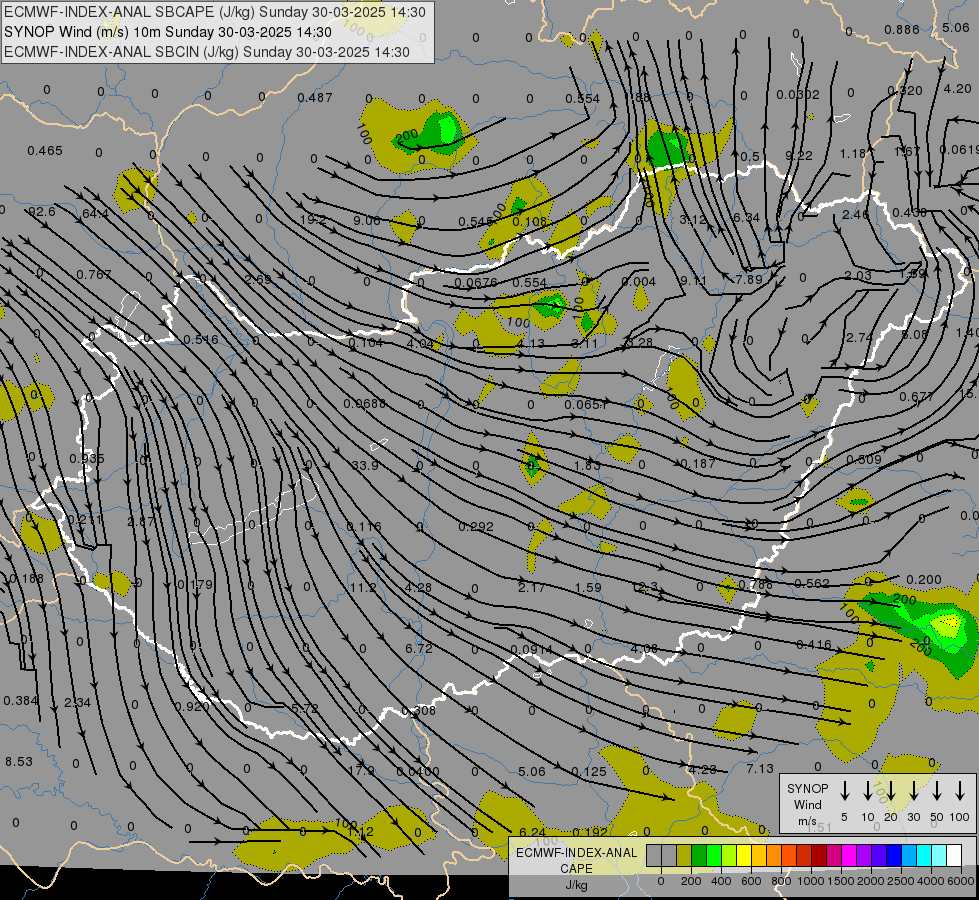Click the 0.562 value on the map
Image resolution: width=979 pixels, height=900 pixels.
coord(812,583)
